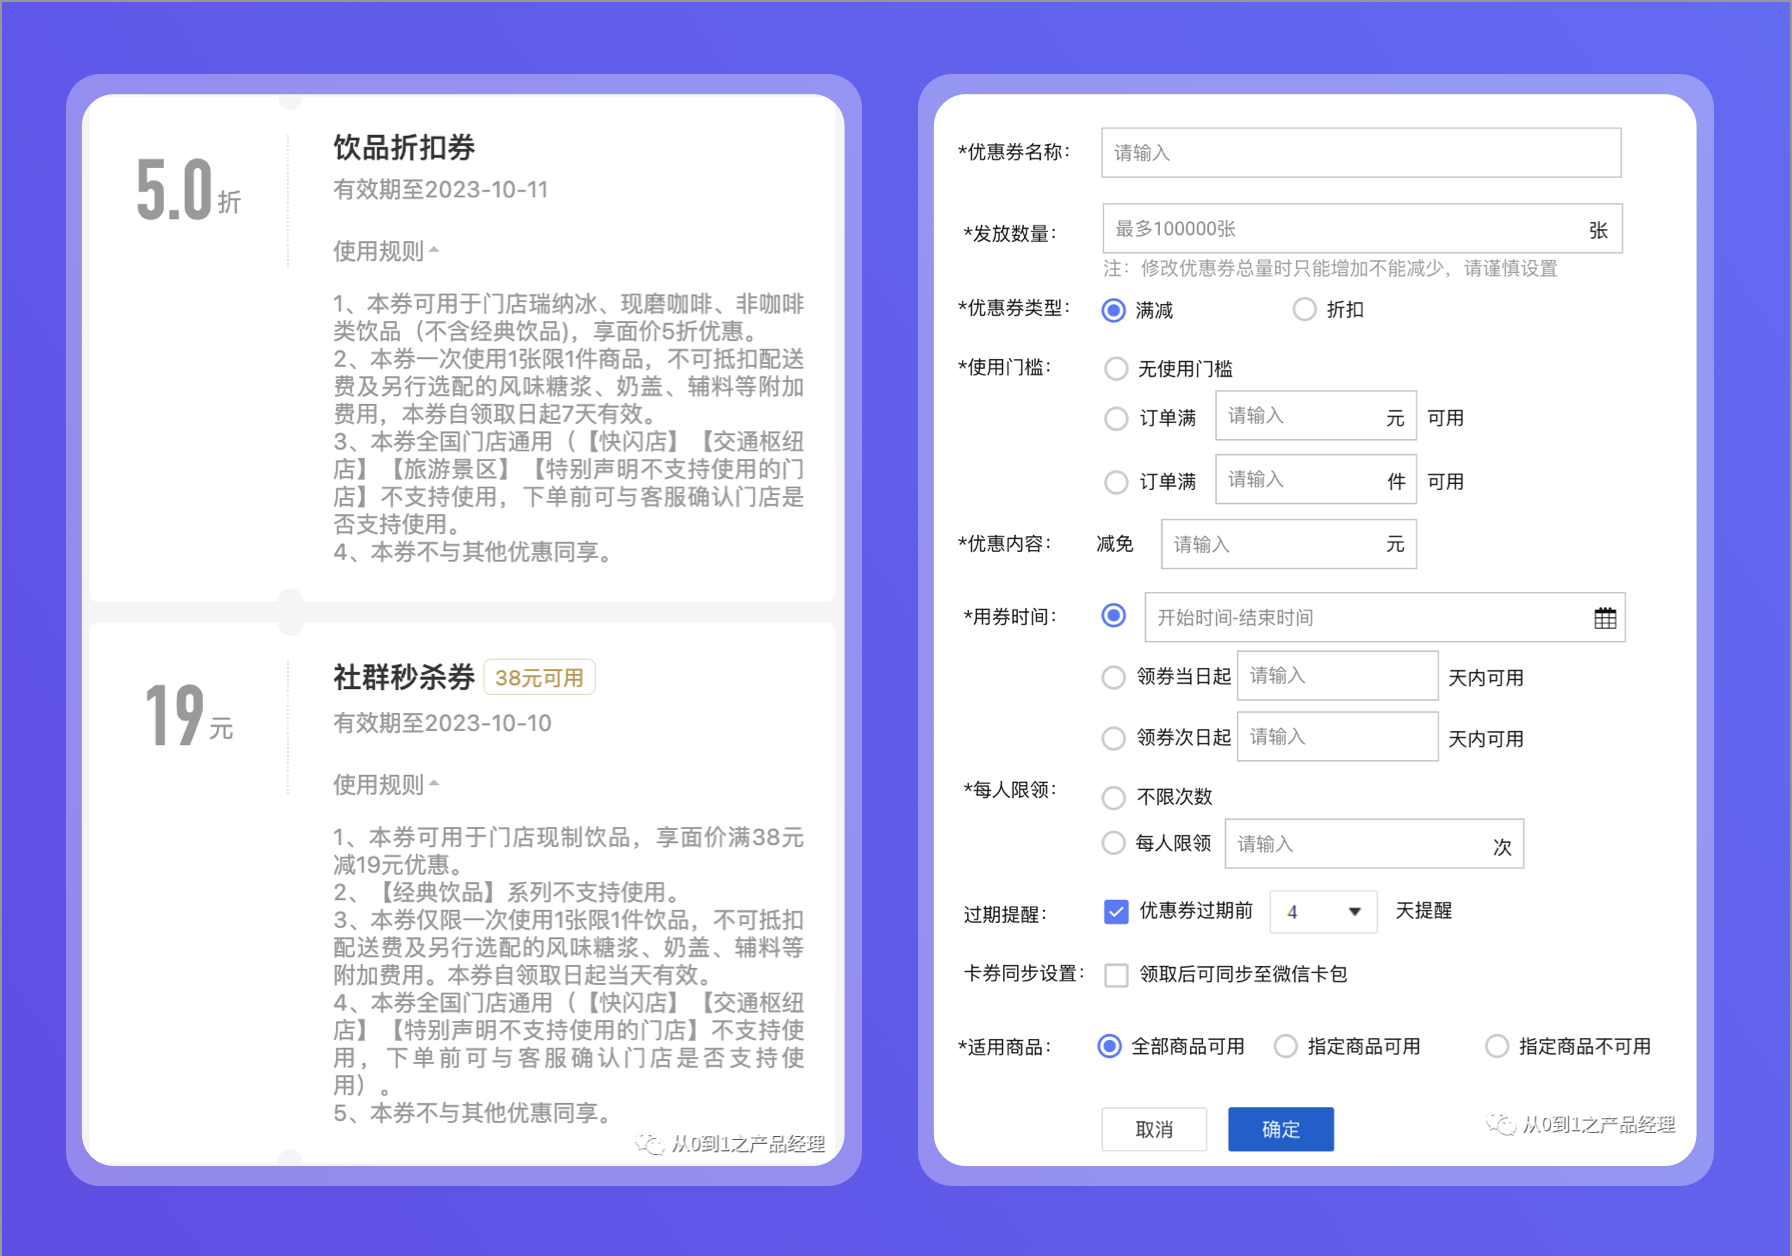The height and width of the screenshot is (1256, 1792).
Task: Click the 38元可用 tag
Action: (539, 678)
